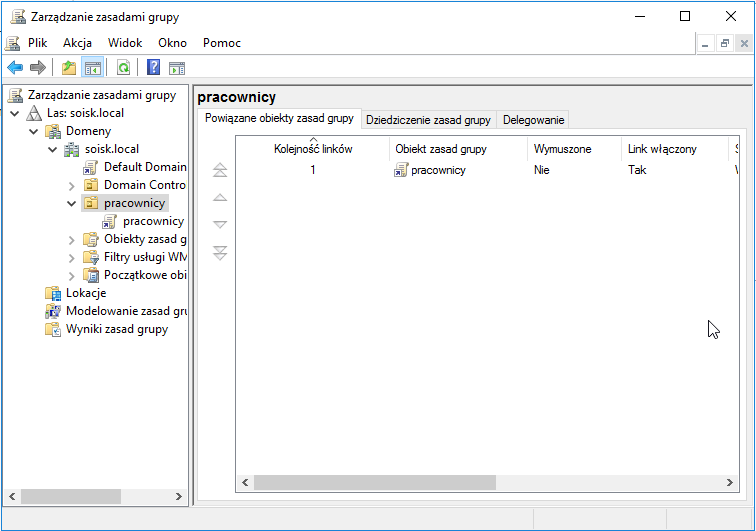Click right arrow of list horizontal scrollbar

730,482
